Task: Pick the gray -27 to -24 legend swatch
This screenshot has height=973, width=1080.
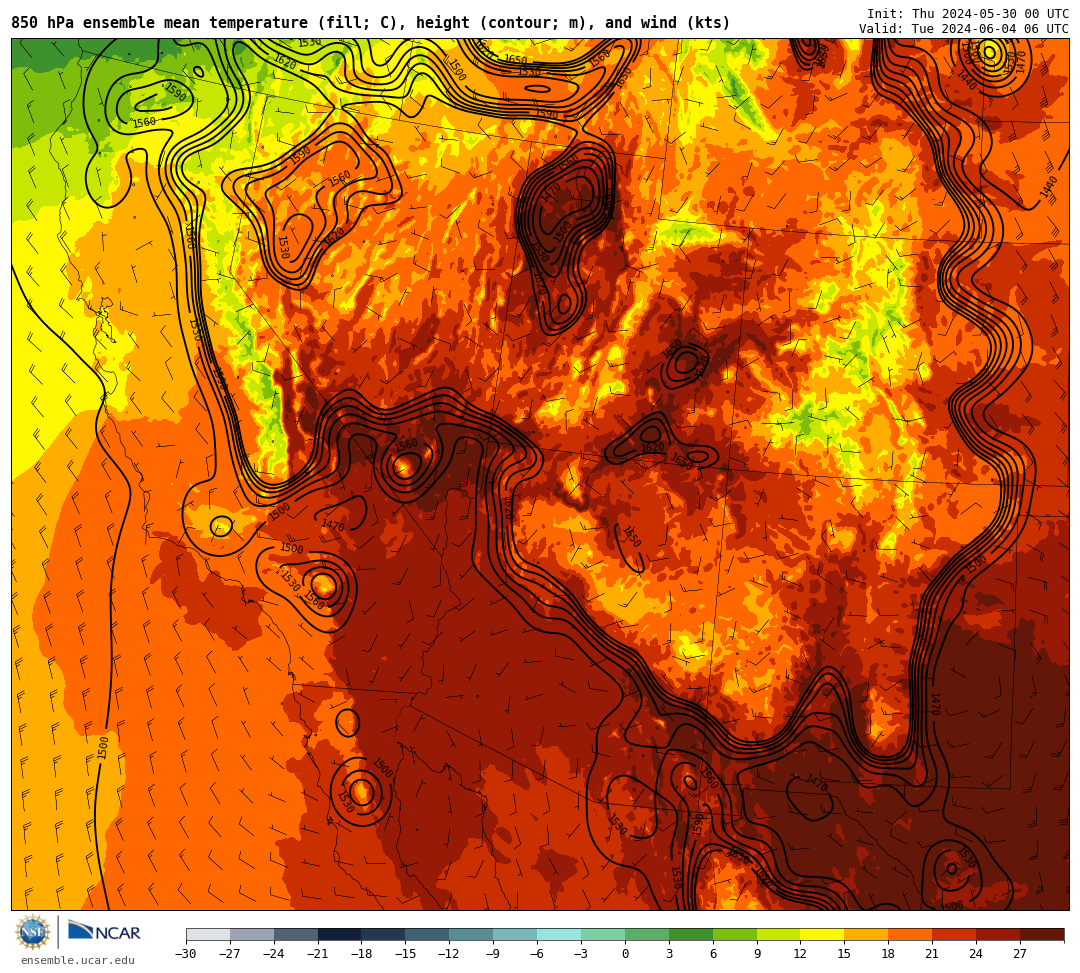Action: pyautogui.click(x=252, y=934)
